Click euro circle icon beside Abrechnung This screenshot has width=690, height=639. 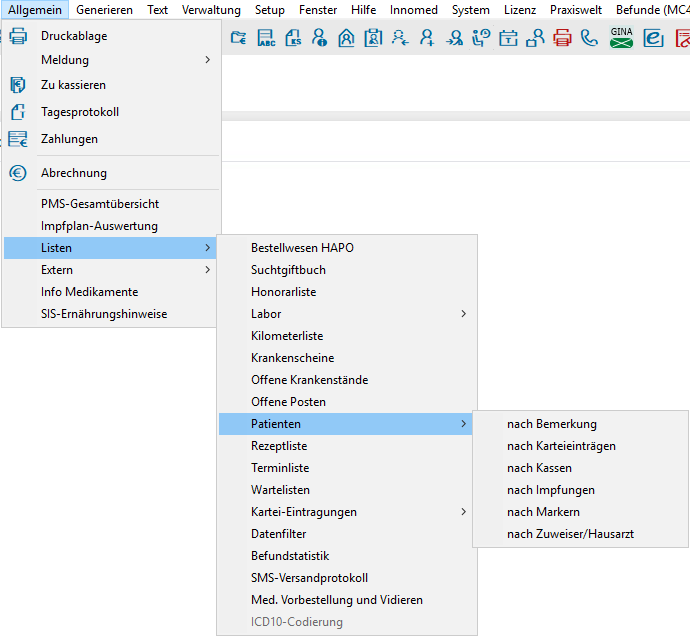(x=18, y=173)
